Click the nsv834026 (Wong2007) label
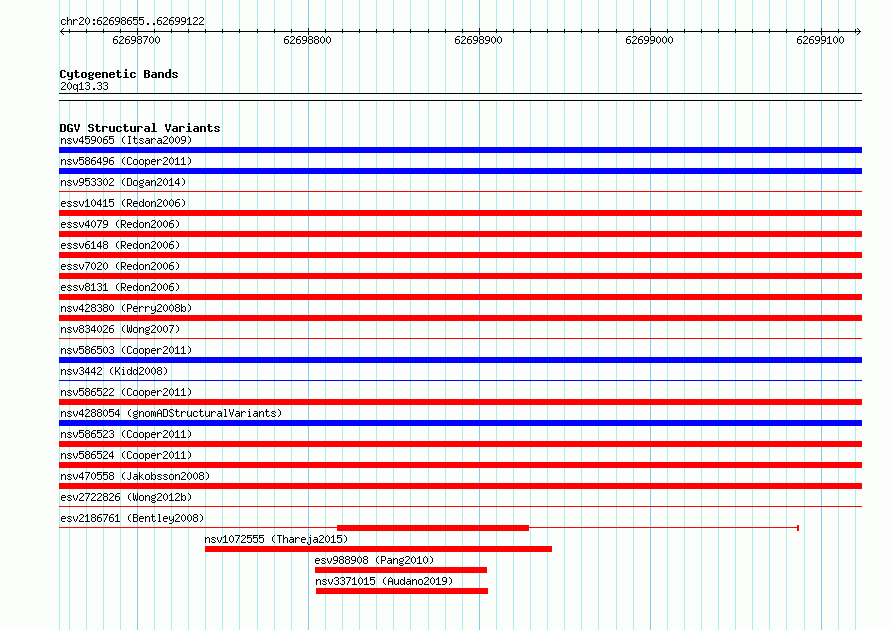Screen dimensions: 890x630 (120, 329)
